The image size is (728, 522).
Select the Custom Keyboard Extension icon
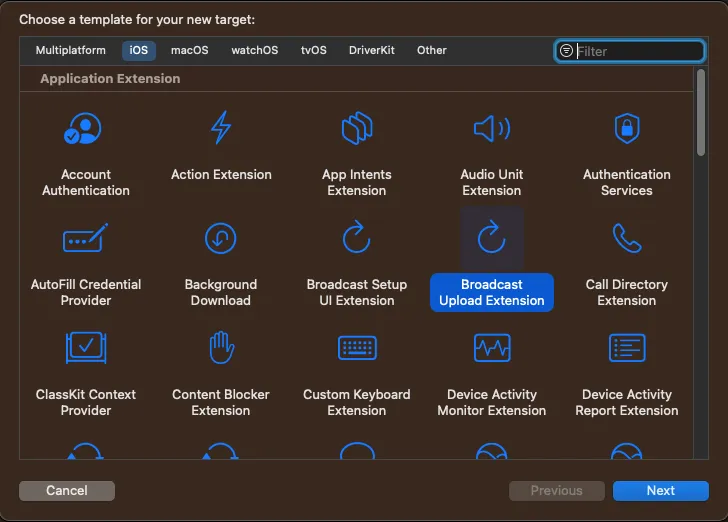click(357, 348)
